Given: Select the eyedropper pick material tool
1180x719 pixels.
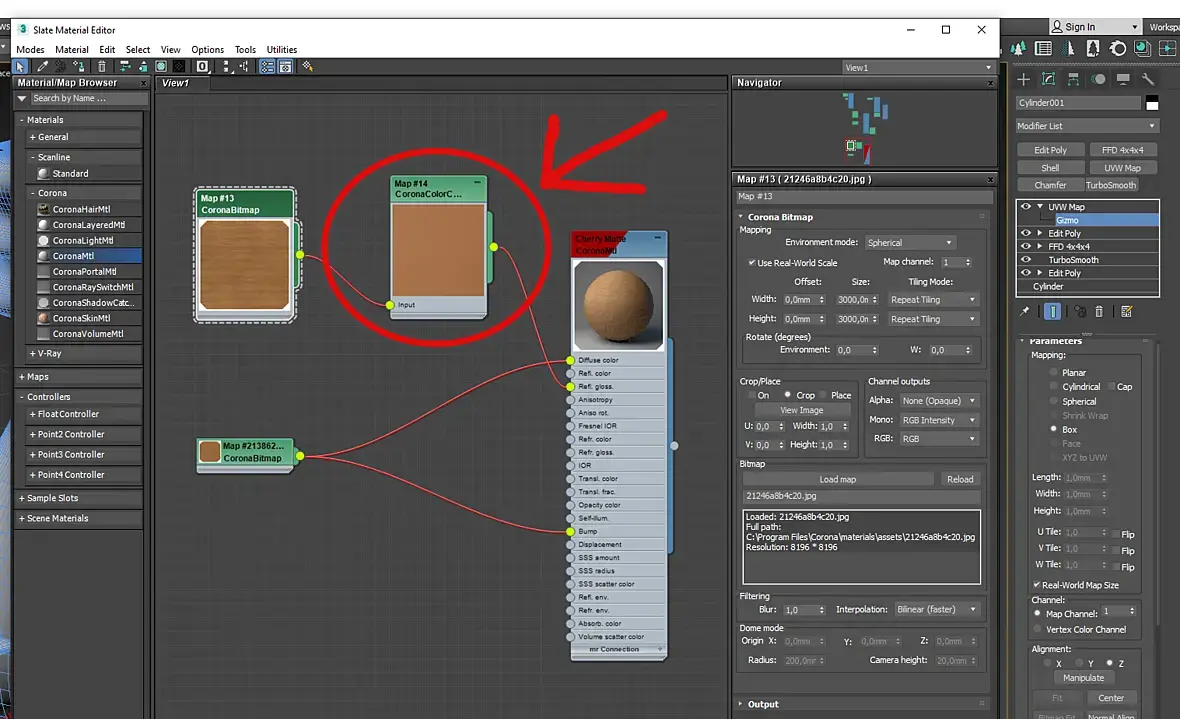Looking at the screenshot, I should [43, 67].
